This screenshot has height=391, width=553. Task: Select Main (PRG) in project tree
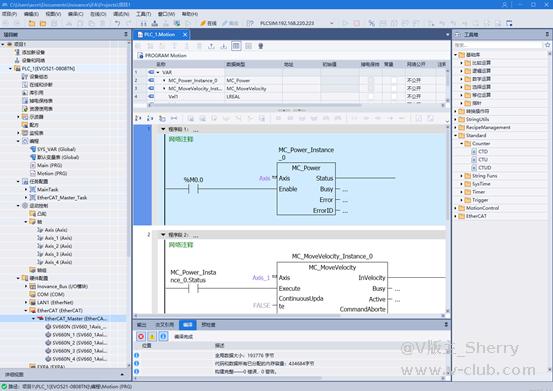point(49,165)
